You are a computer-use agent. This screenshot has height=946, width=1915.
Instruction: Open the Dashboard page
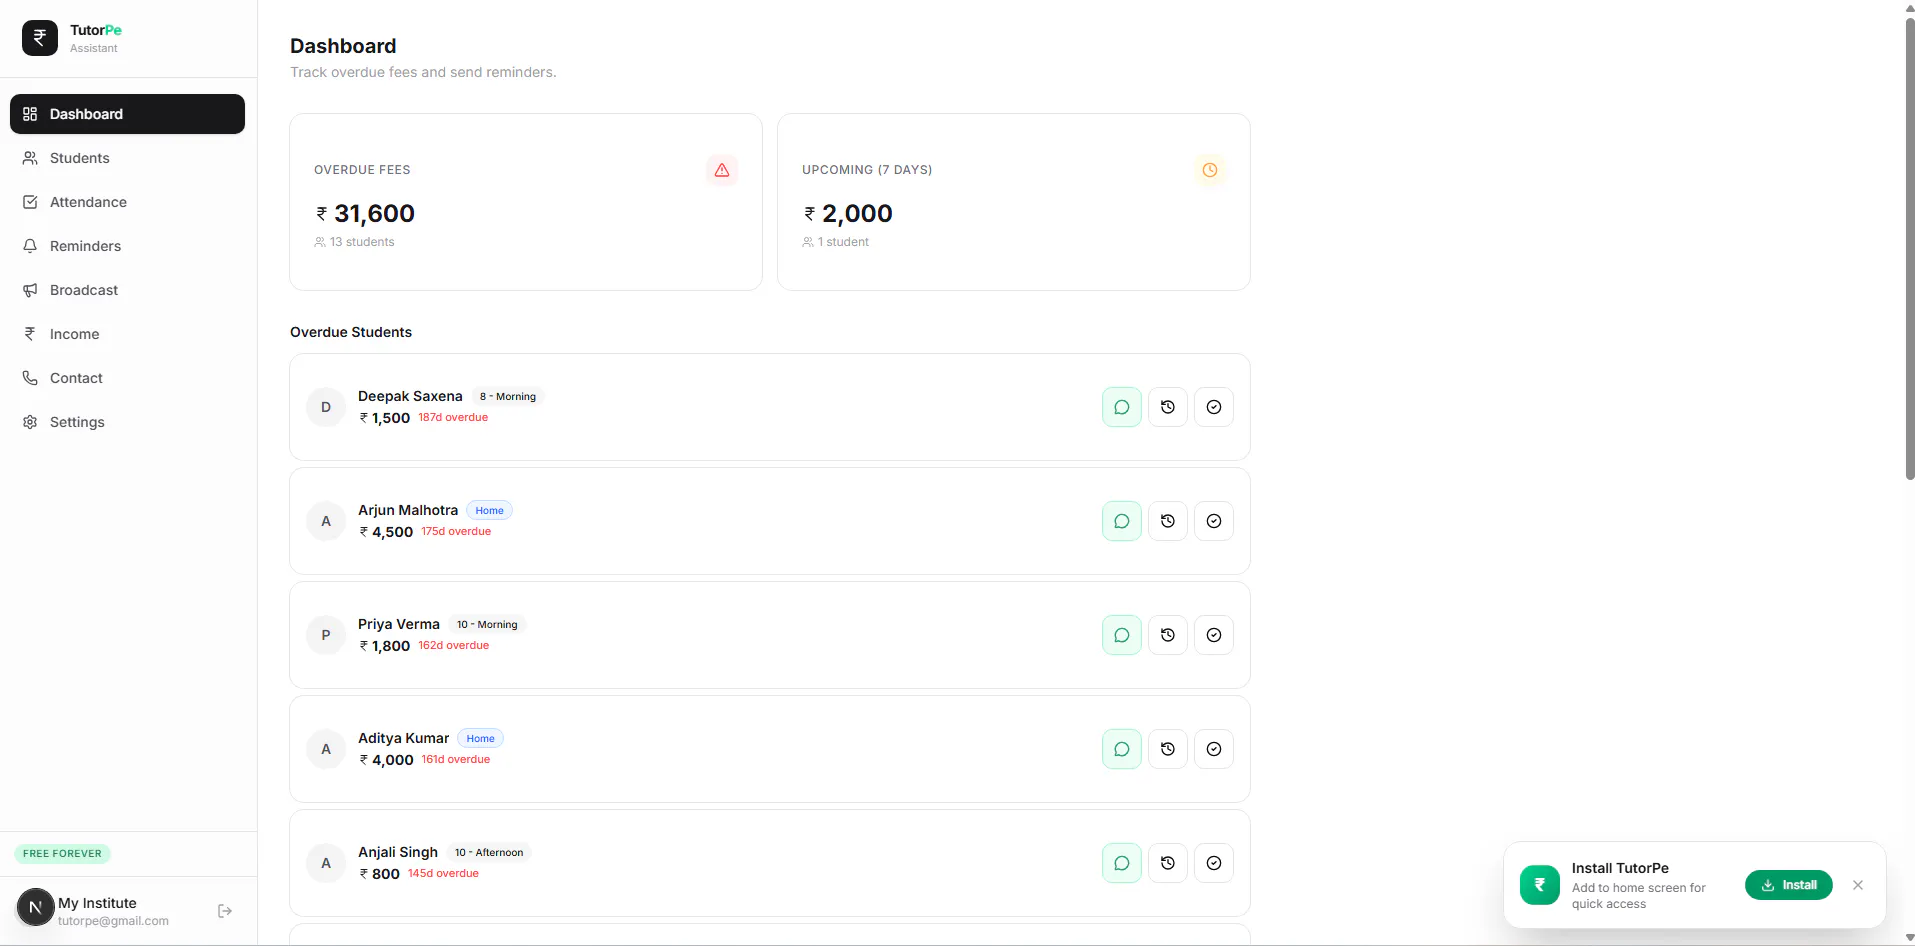coord(127,114)
